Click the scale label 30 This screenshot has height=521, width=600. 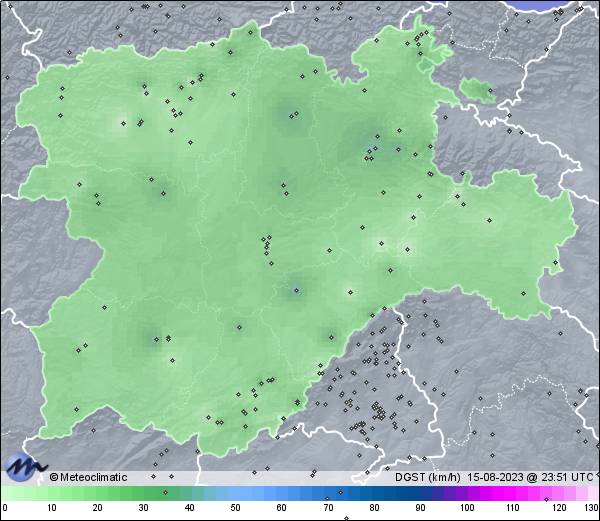click(x=143, y=508)
